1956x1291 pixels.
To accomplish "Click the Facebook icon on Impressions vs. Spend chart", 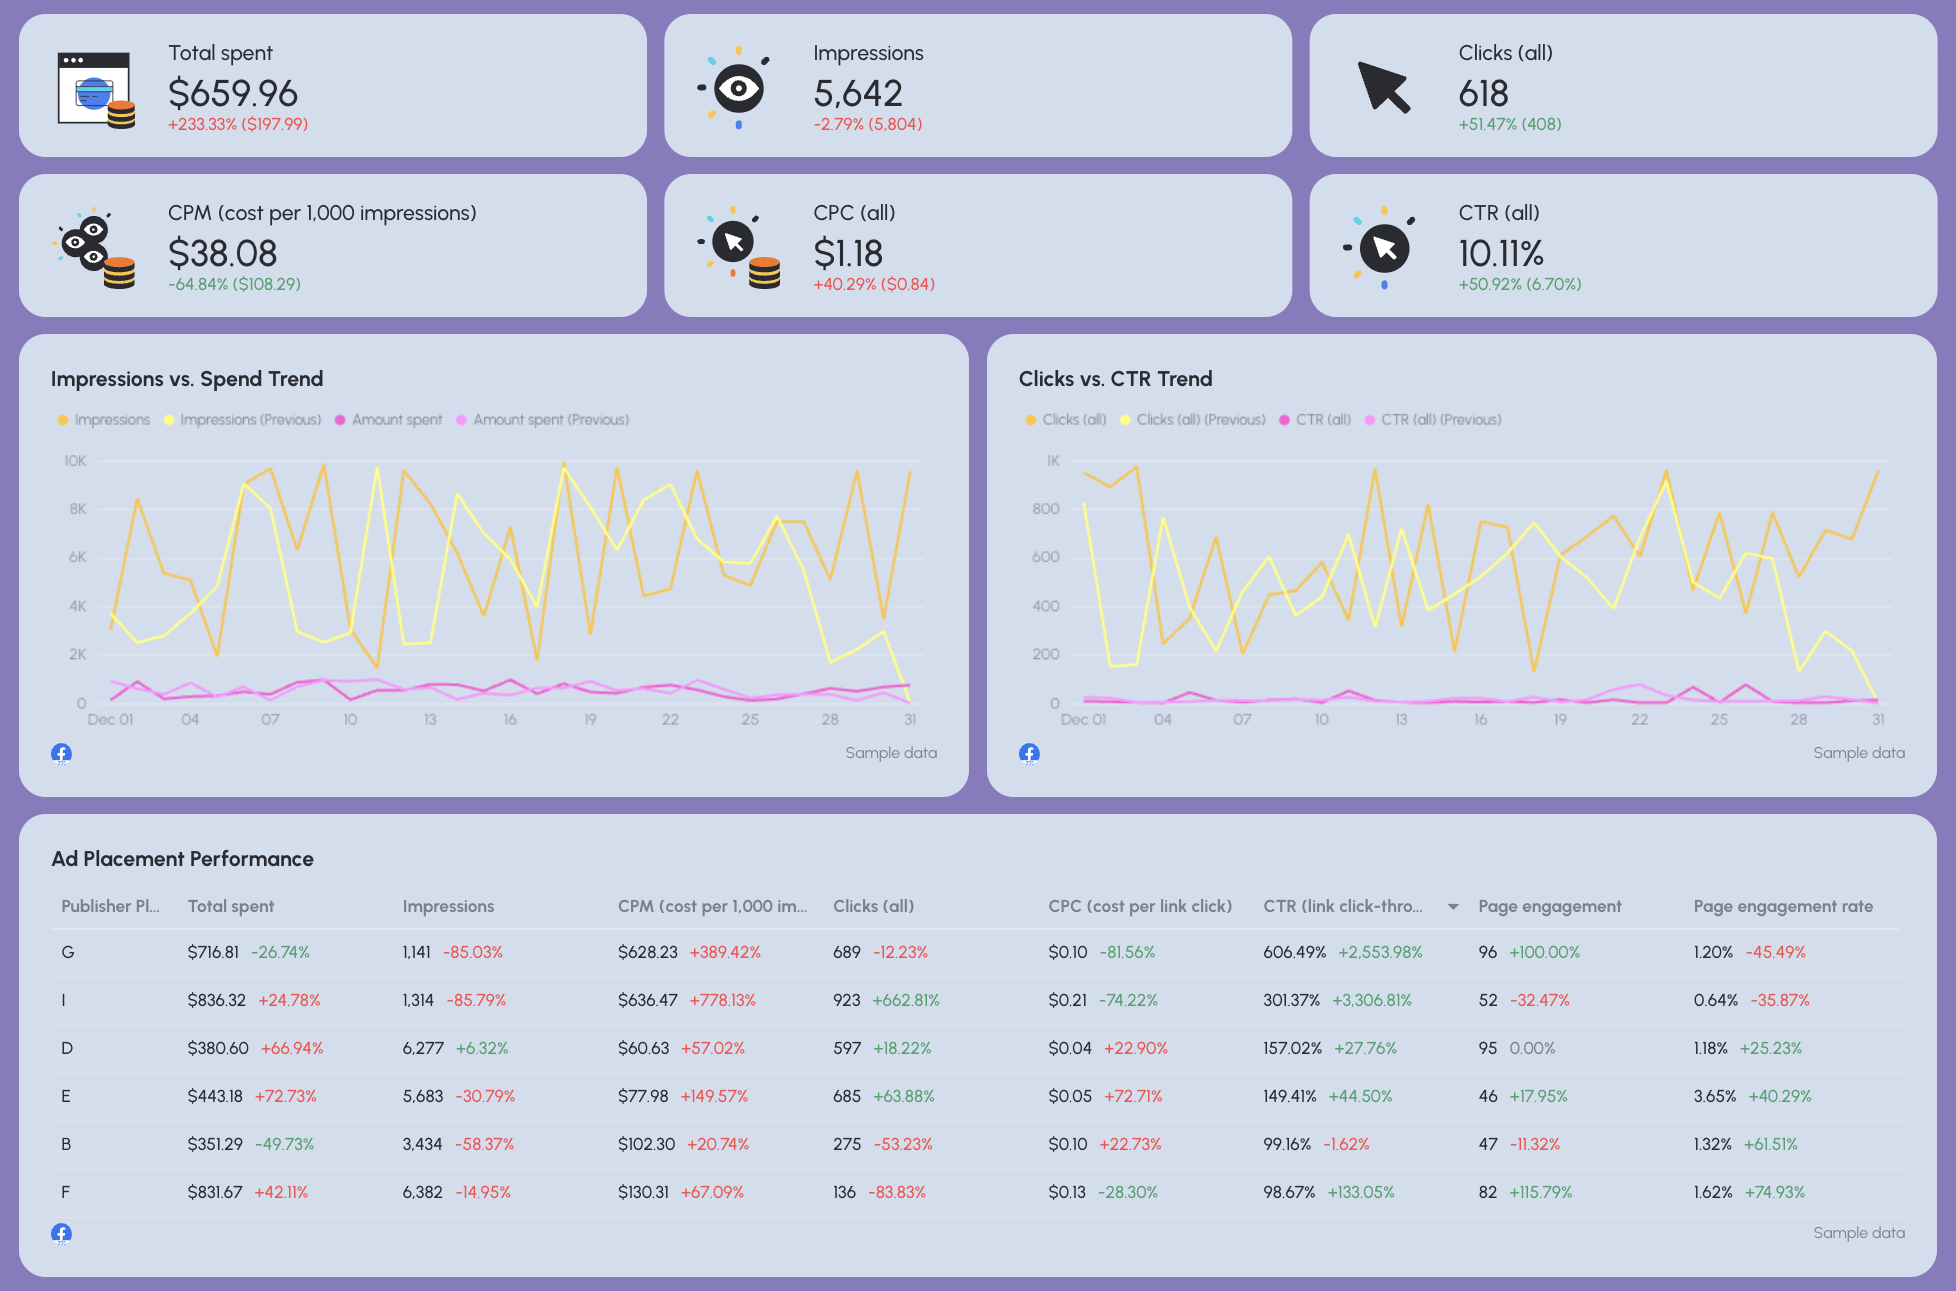I will 62,753.
